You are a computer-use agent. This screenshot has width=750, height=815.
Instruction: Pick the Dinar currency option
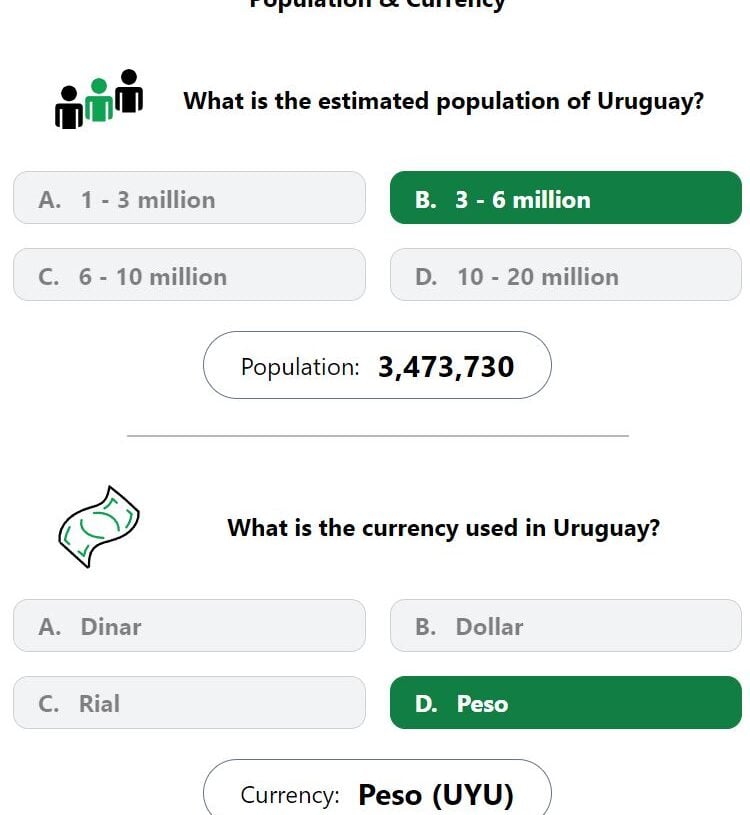point(189,625)
